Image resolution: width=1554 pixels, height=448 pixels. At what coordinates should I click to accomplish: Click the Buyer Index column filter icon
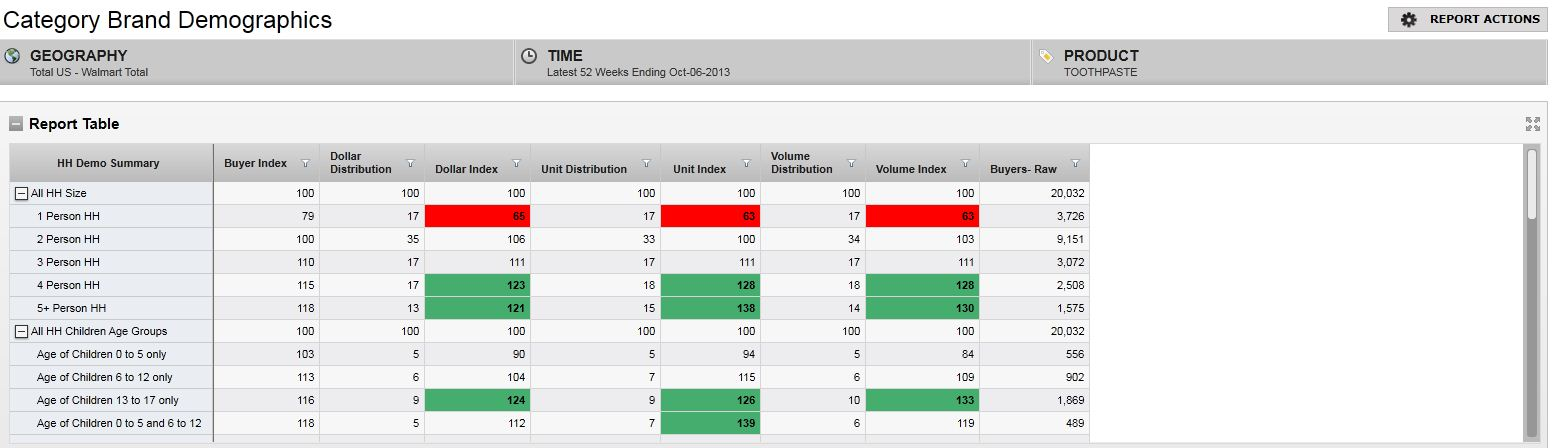[305, 163]
